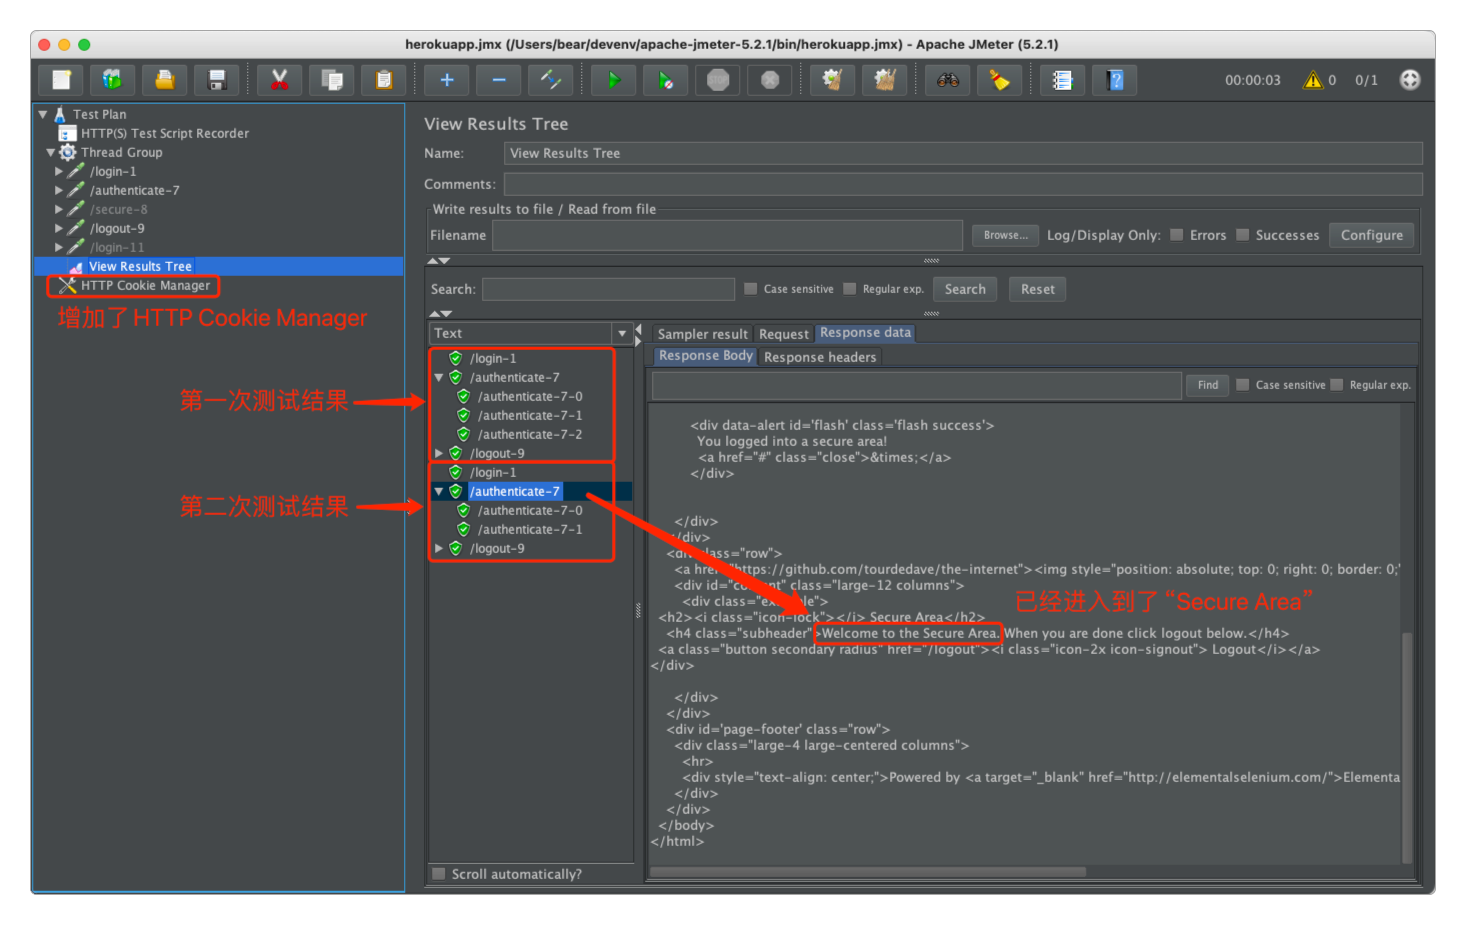Expand /authenticate-7 in test plan tree
The image size is (1466, 925).
coord(59,191)
